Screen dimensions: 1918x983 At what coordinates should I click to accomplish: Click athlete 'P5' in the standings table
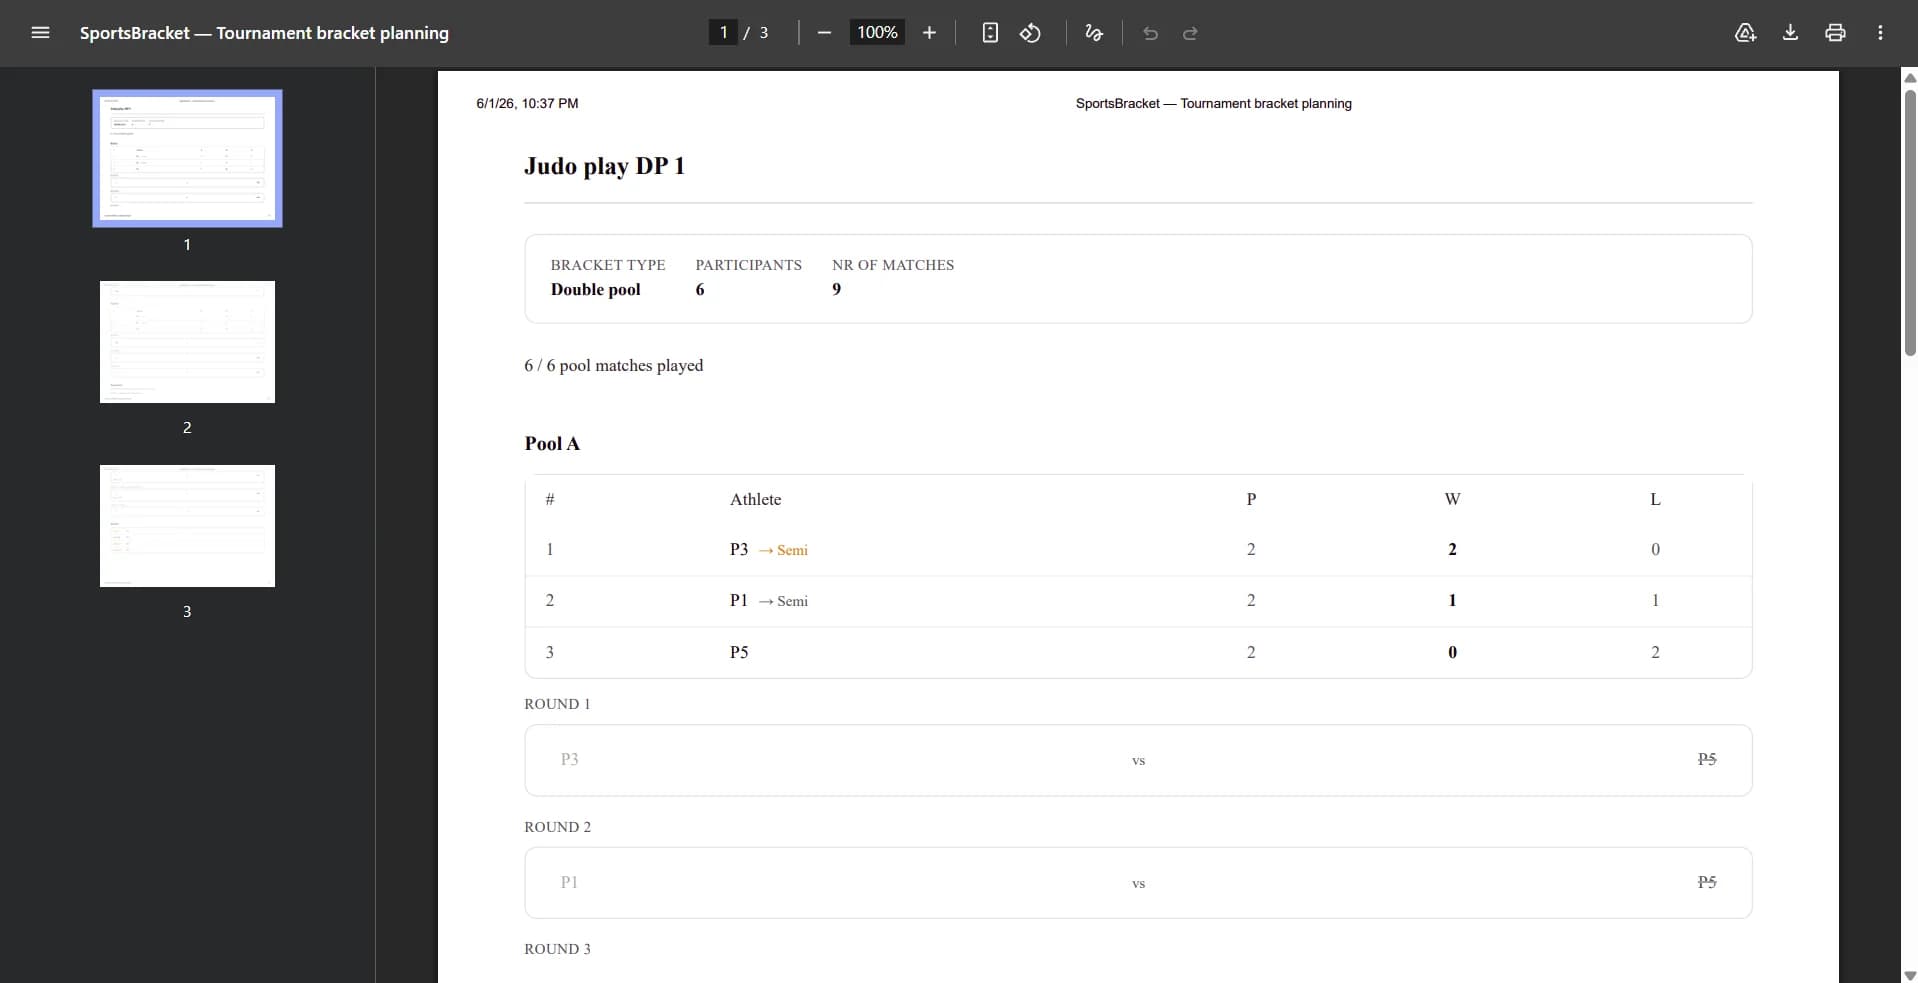coord(739,652)
